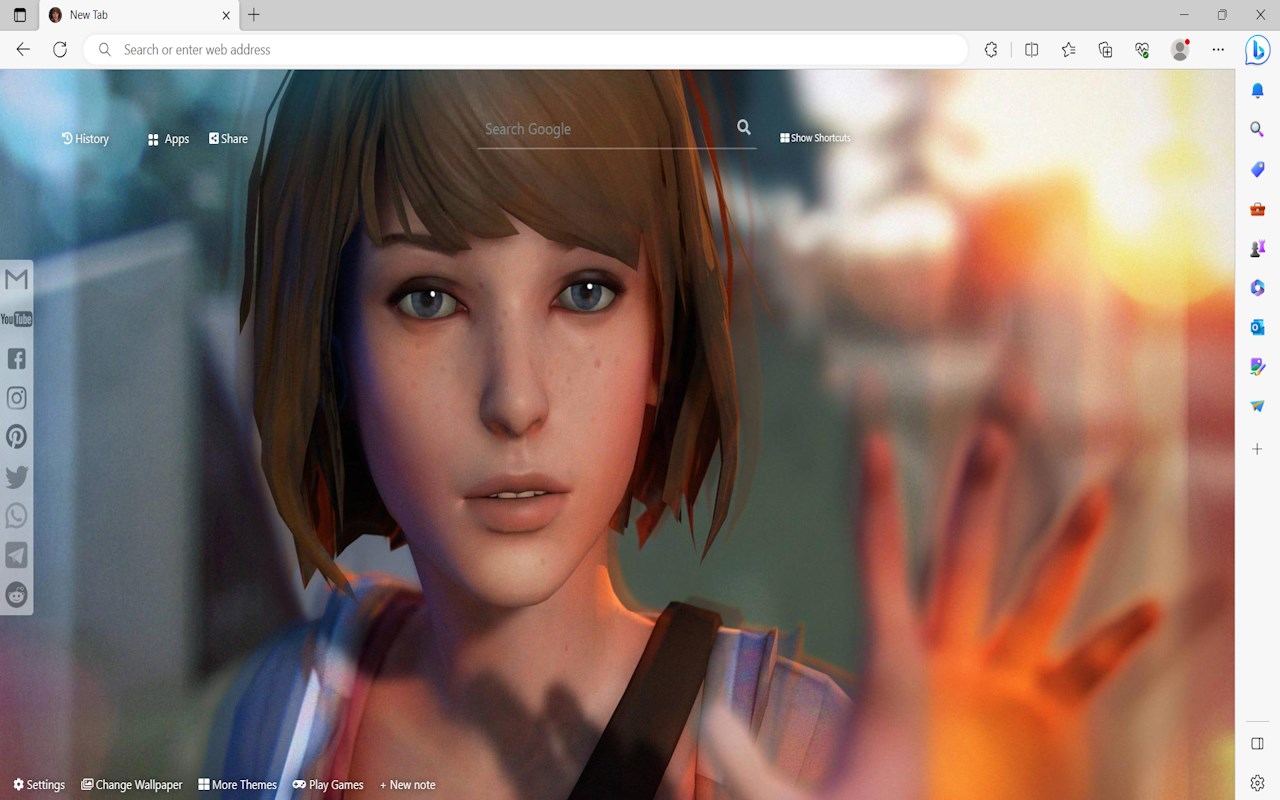1280x800 pixels.
Task: Open a new browser tab
Action: [254, 15]
